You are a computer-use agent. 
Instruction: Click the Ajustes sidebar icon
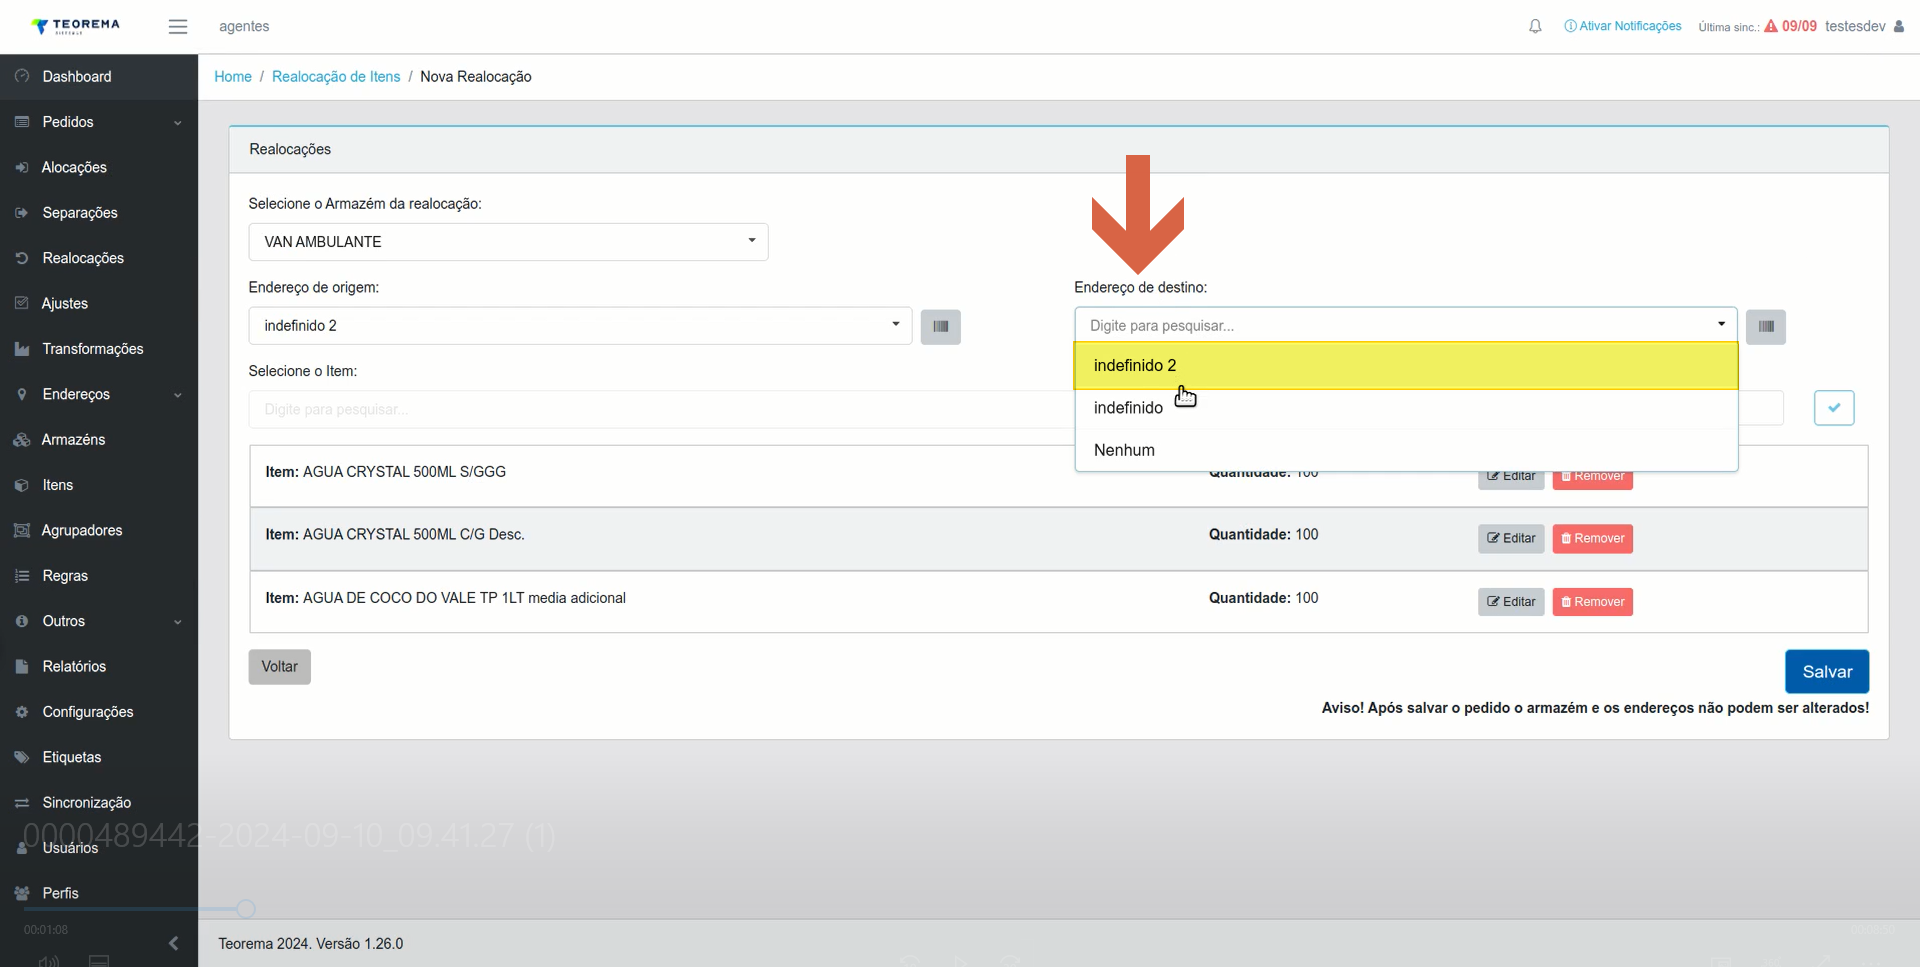click(x=22, y=303)
